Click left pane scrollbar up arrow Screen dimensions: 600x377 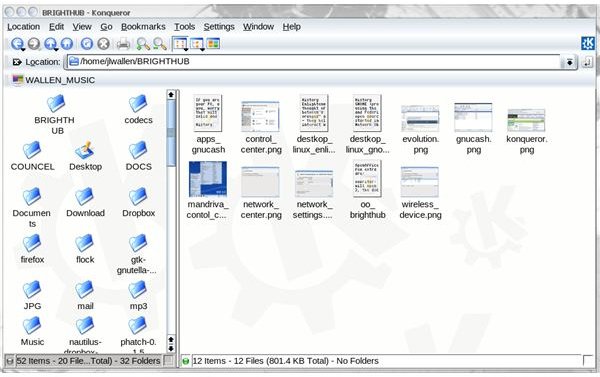click(x=171, y=94)
